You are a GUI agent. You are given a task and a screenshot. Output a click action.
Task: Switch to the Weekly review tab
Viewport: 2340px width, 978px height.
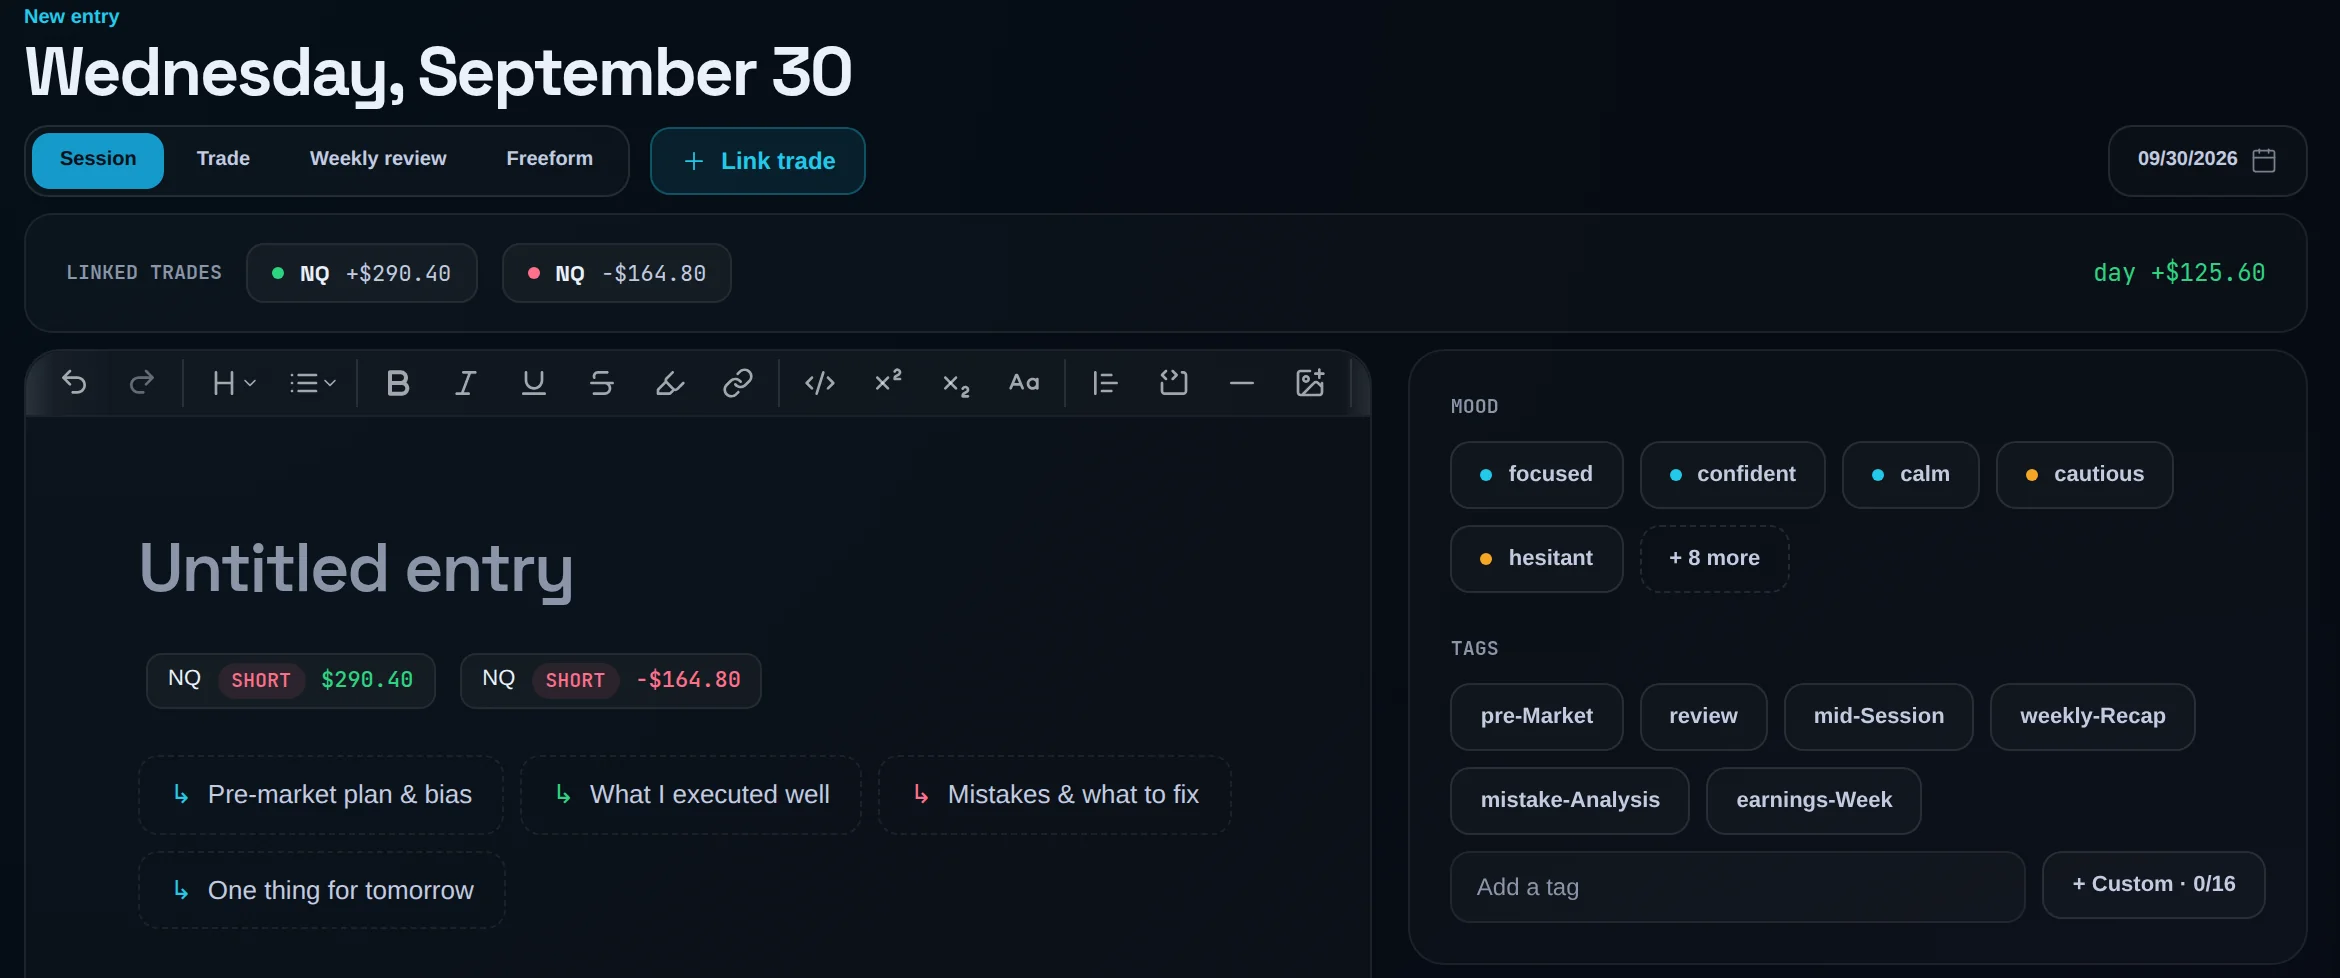(378, 160)
